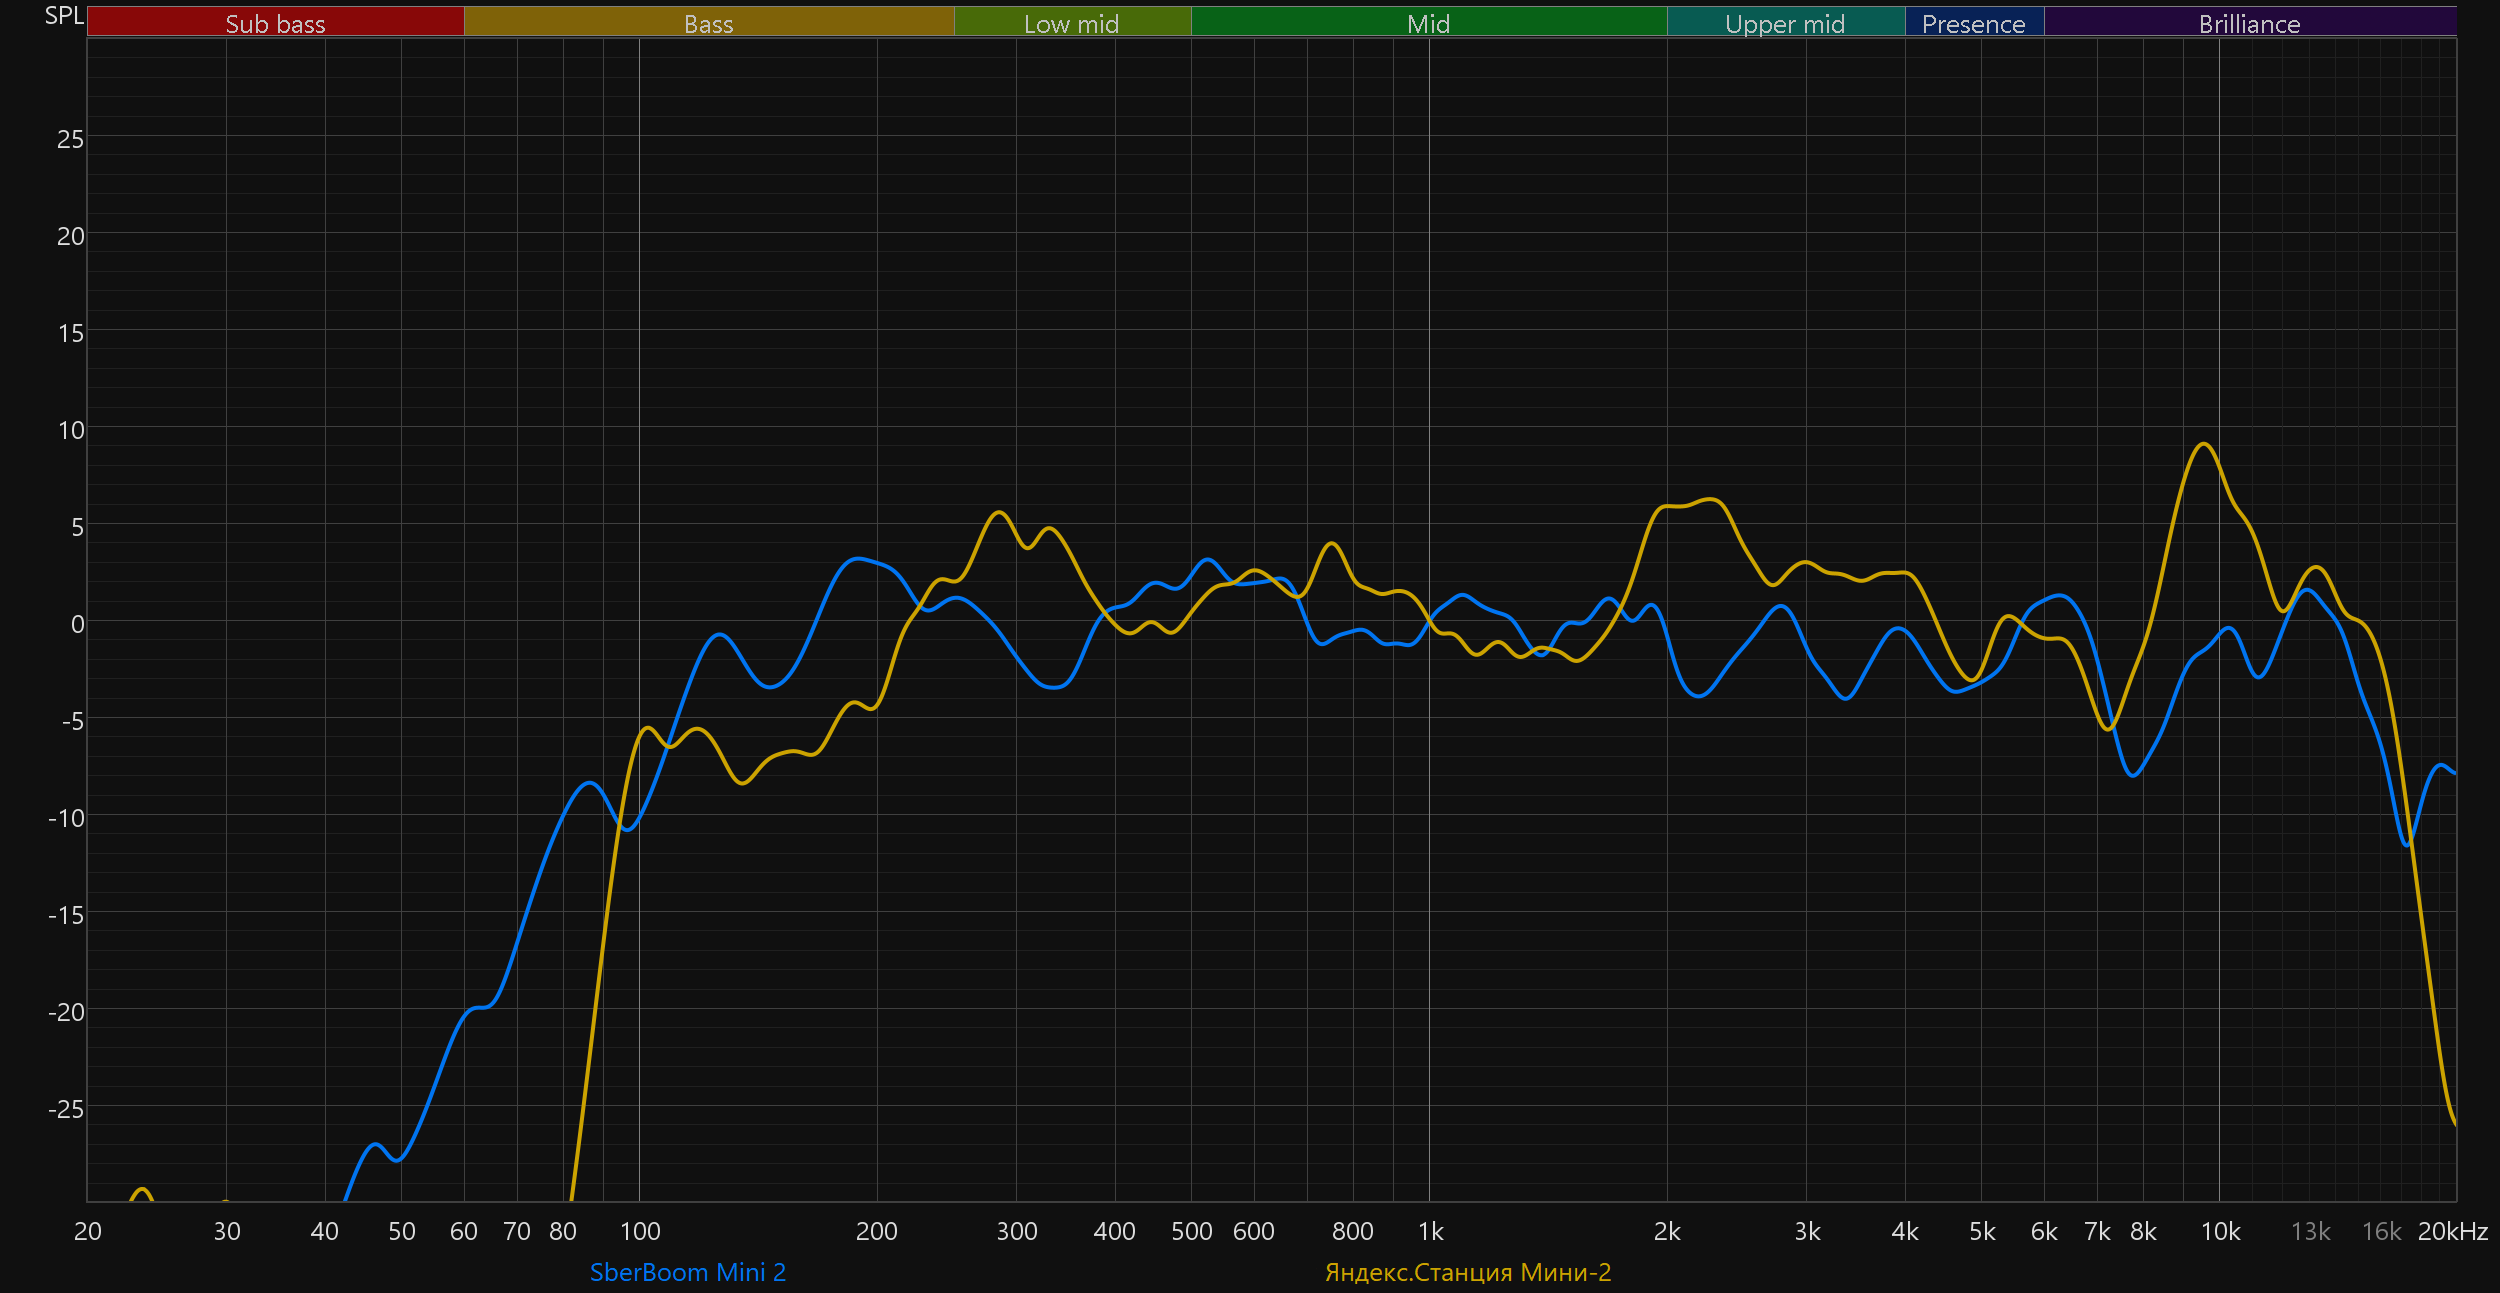The image size is (2500, 1293).
Task: Click the 13k frequency axis label
Action: (2310, 1231)
